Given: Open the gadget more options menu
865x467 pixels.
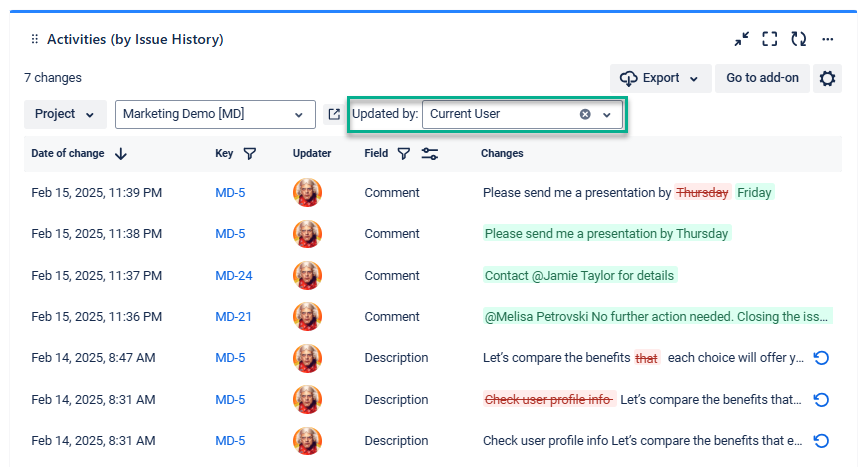Looking at the screenshot, I should click(827, 39).
